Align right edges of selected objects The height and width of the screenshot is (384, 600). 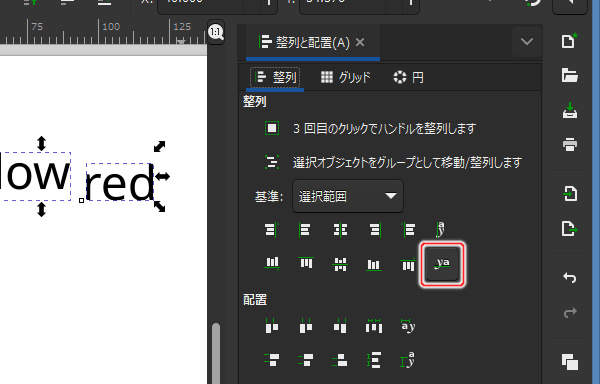pyautogui.click(x=374, y=229)
